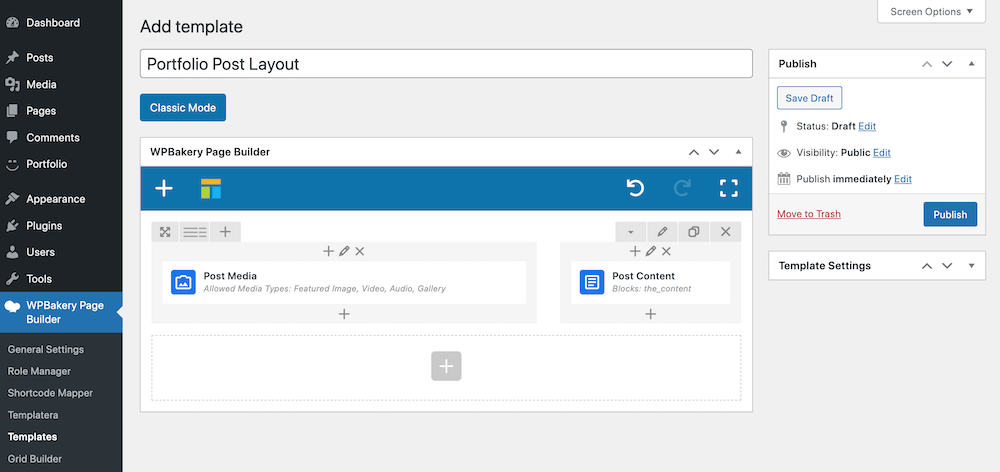Append element plus below Post Content

click(x=651, y=314)
